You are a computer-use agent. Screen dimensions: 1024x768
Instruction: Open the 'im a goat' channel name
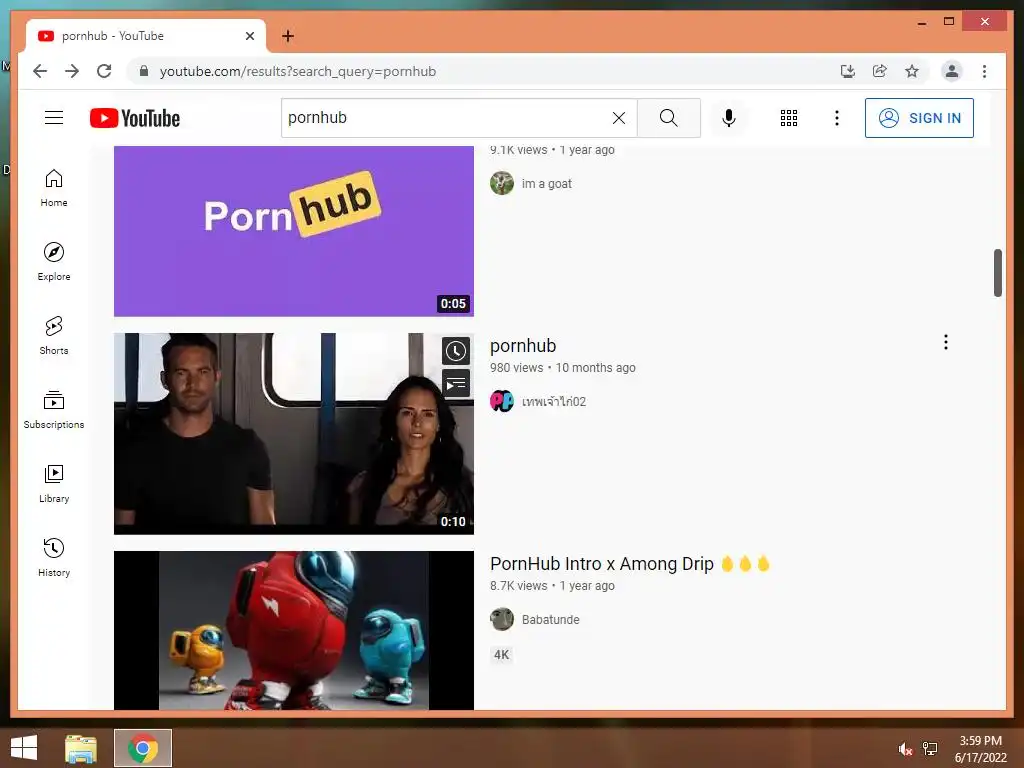pyautogui.click(x=547, y=184)
